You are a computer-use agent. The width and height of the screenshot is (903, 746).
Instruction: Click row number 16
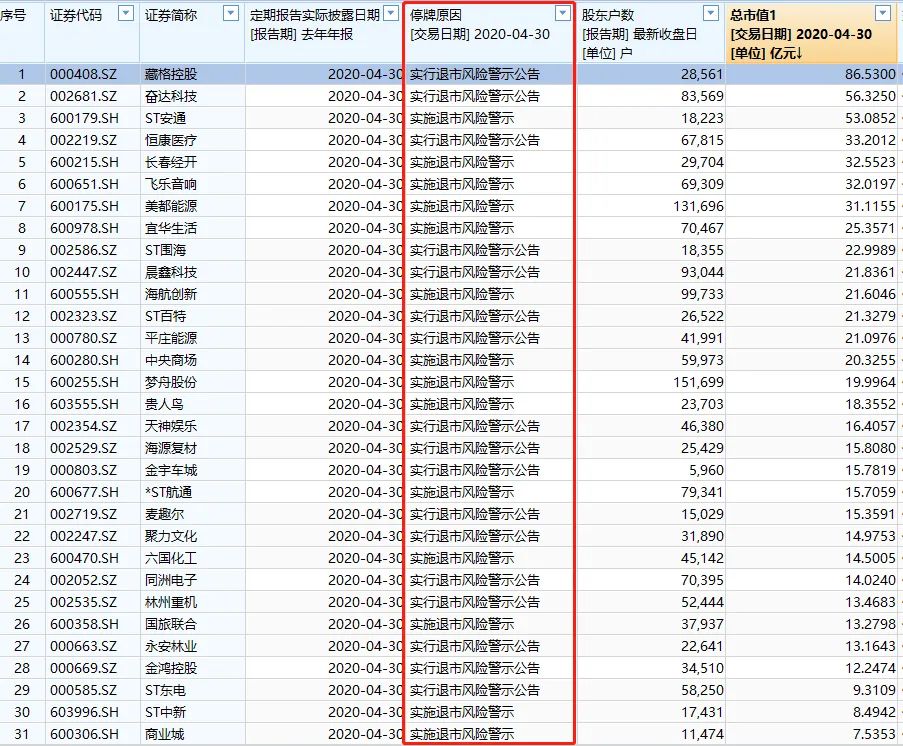point(22,404)
